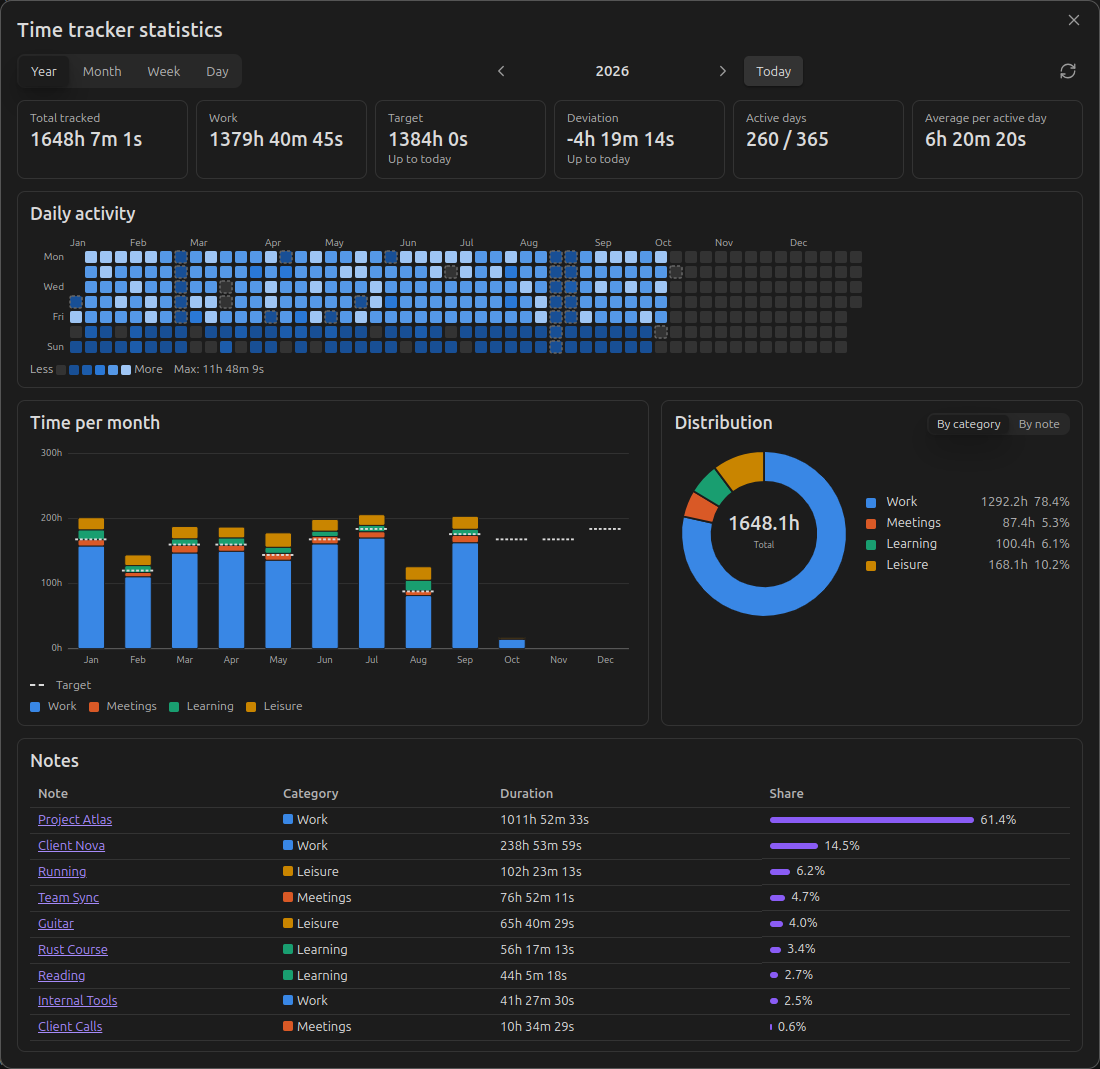This screenshot has height=1069, width=1100.
Task: Click the Target 1384h 0s card
Action: pyautogui.click(x=460, y=140)
